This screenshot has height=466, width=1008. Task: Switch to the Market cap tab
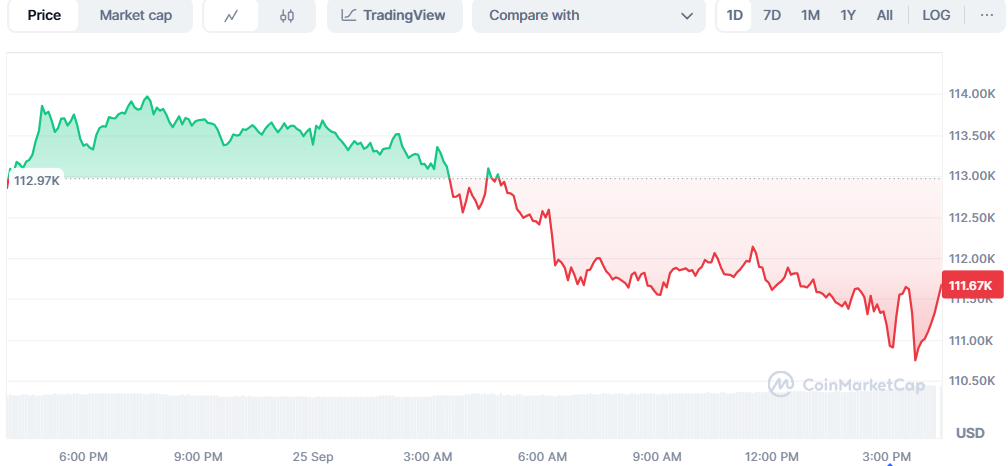coord(136,16)
